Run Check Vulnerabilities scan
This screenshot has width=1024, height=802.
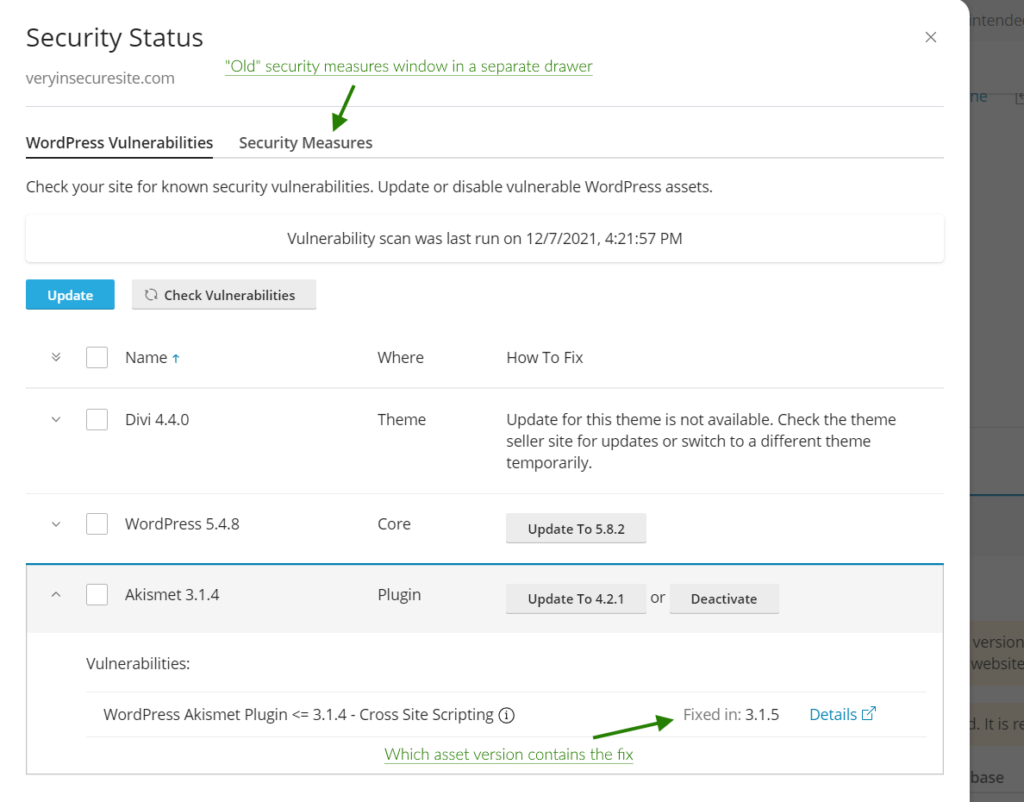click(224, 295)
